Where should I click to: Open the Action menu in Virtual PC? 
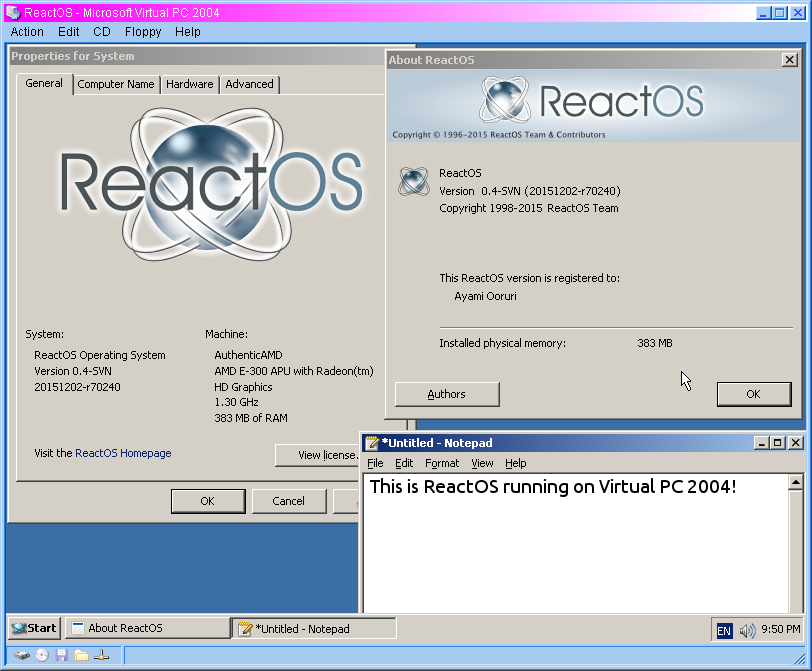tap(27, 32)
